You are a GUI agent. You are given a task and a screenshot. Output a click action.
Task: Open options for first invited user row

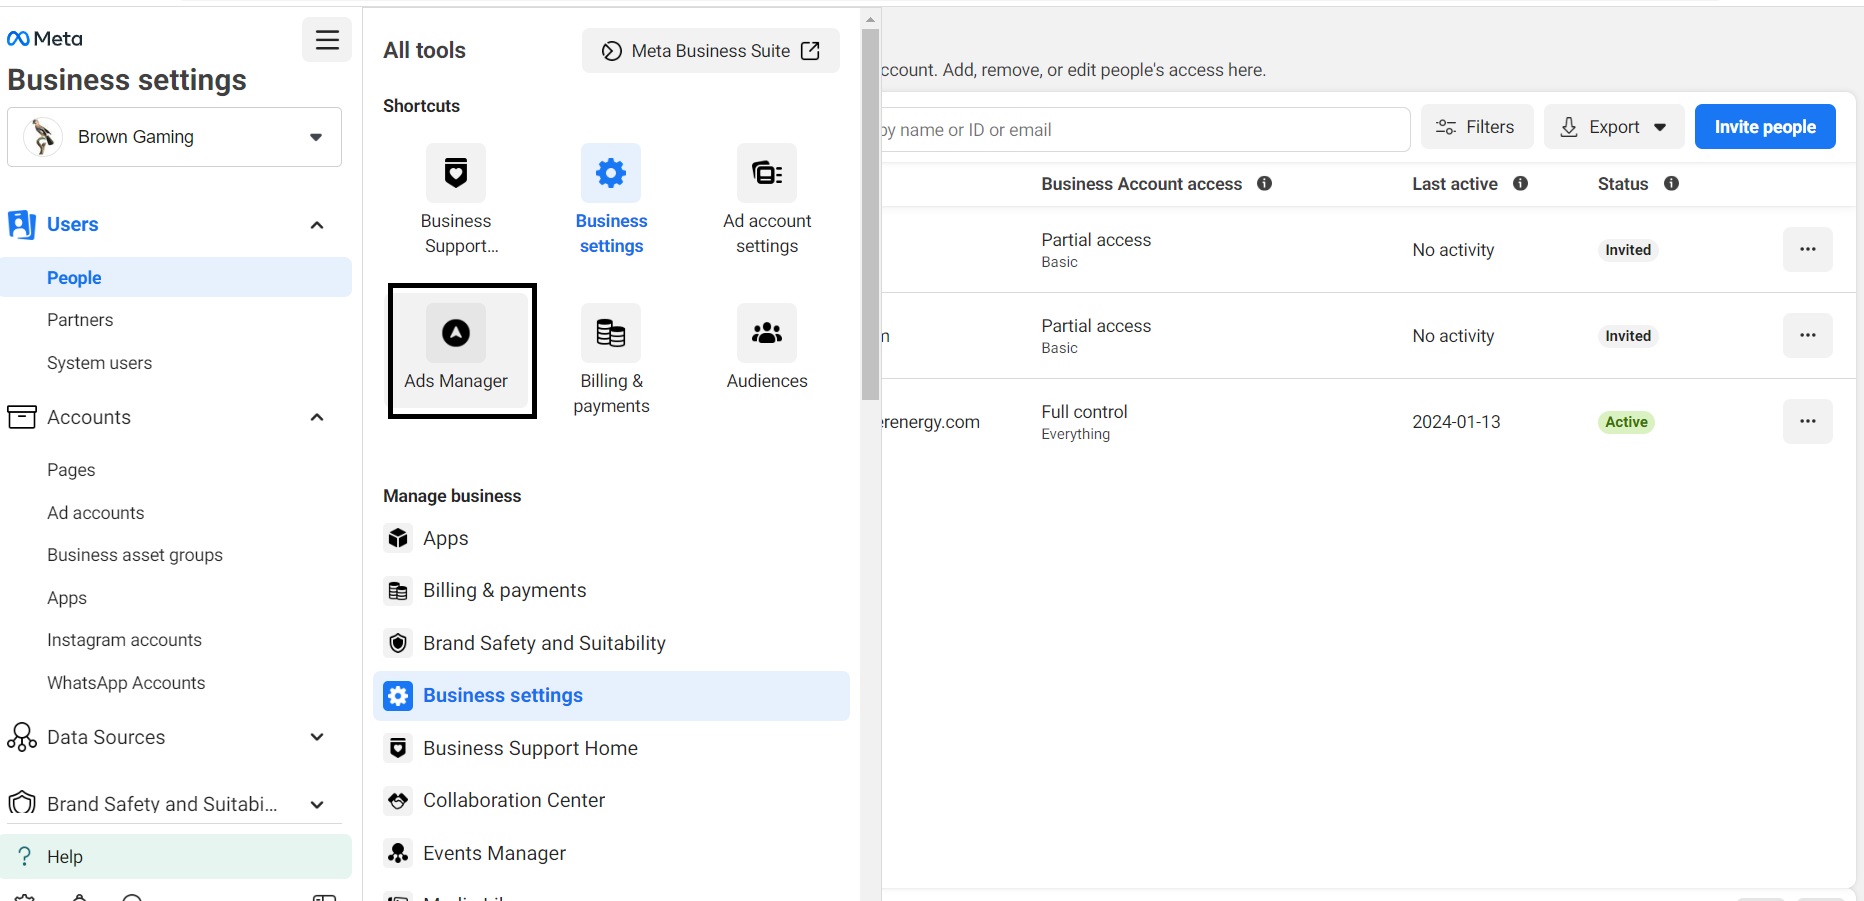[1807, 250]
